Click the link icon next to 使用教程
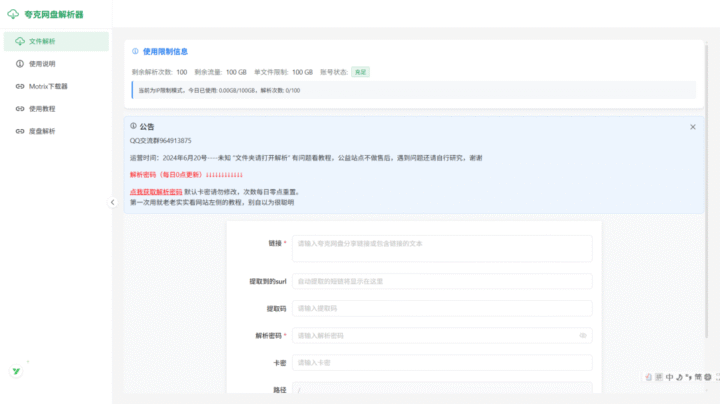Viewport: 720px width, 404px height. tap(20, 109)
